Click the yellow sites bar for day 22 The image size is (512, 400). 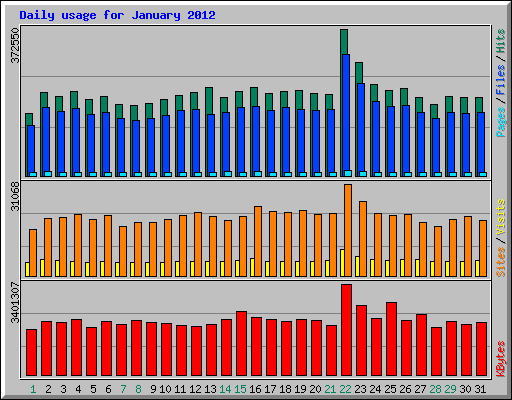342,263
